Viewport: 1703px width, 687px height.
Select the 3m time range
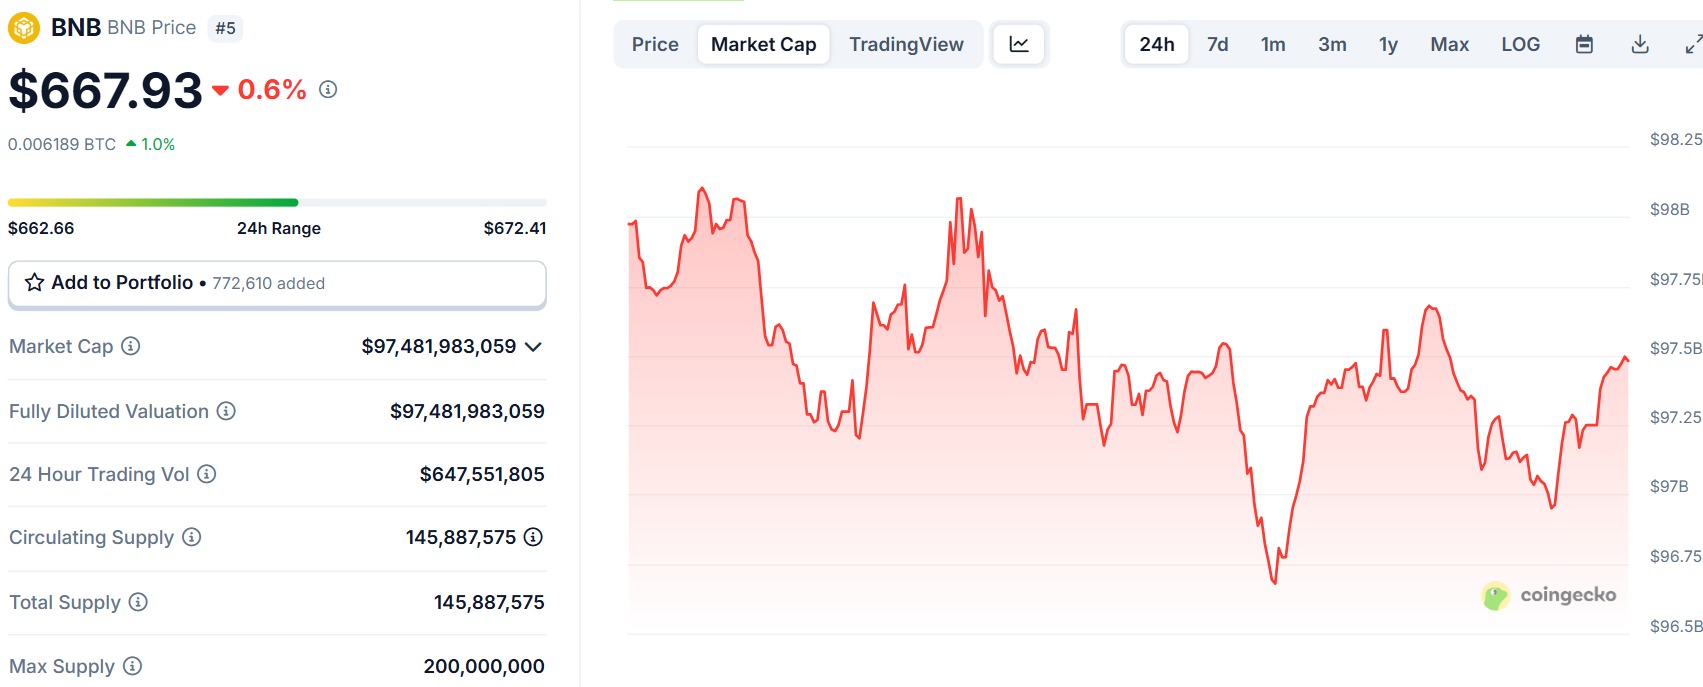pos(1332,44)
